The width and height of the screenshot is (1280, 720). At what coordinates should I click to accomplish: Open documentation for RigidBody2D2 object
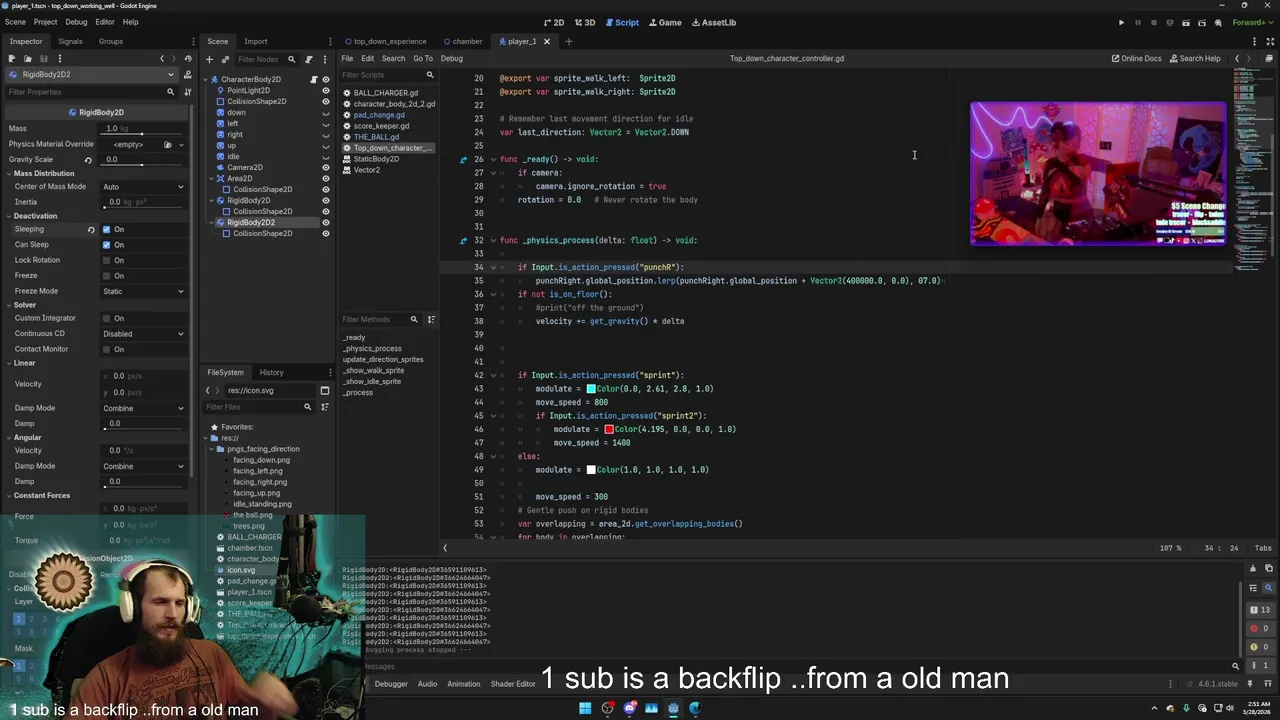(186, 75)
